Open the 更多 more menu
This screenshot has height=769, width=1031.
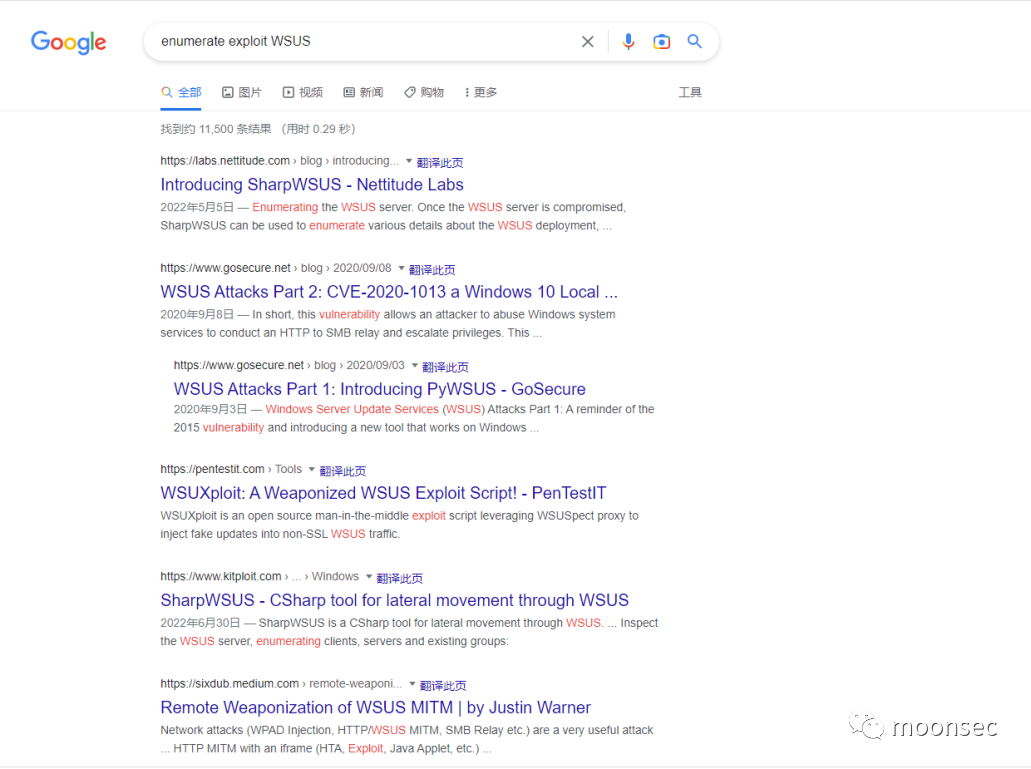point(481,92)
